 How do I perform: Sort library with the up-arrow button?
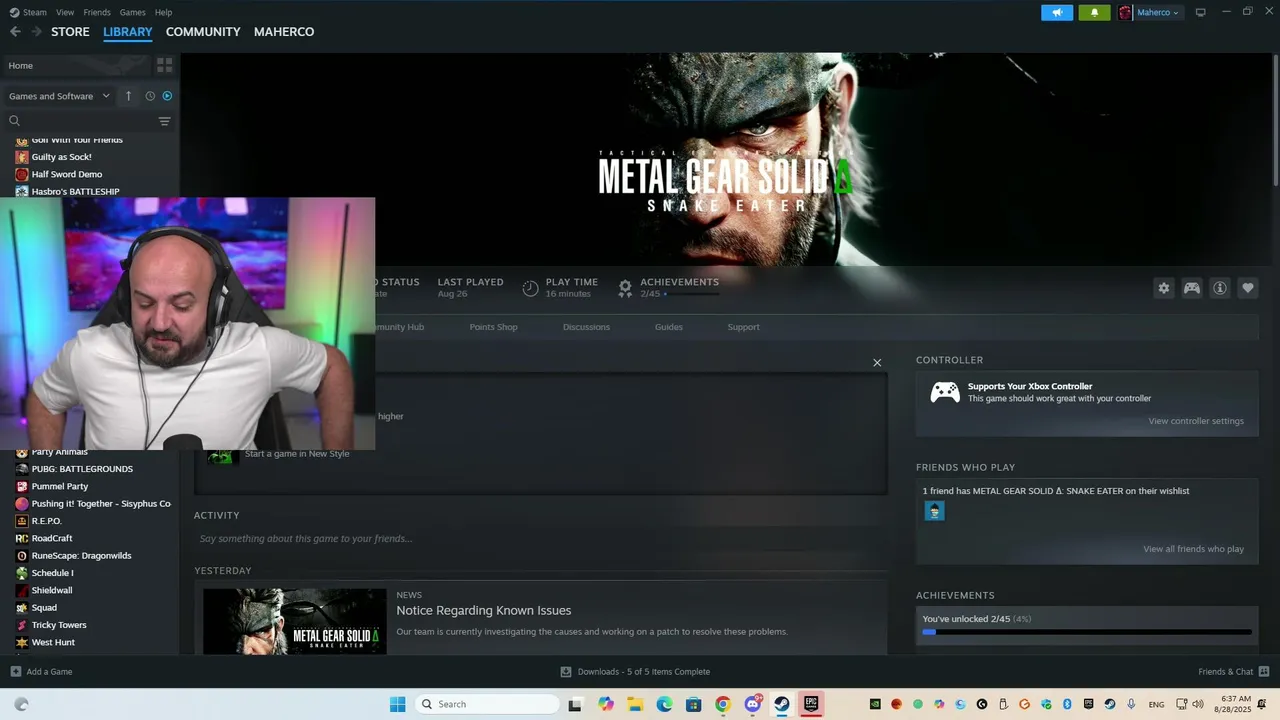[x=128, y=96]
